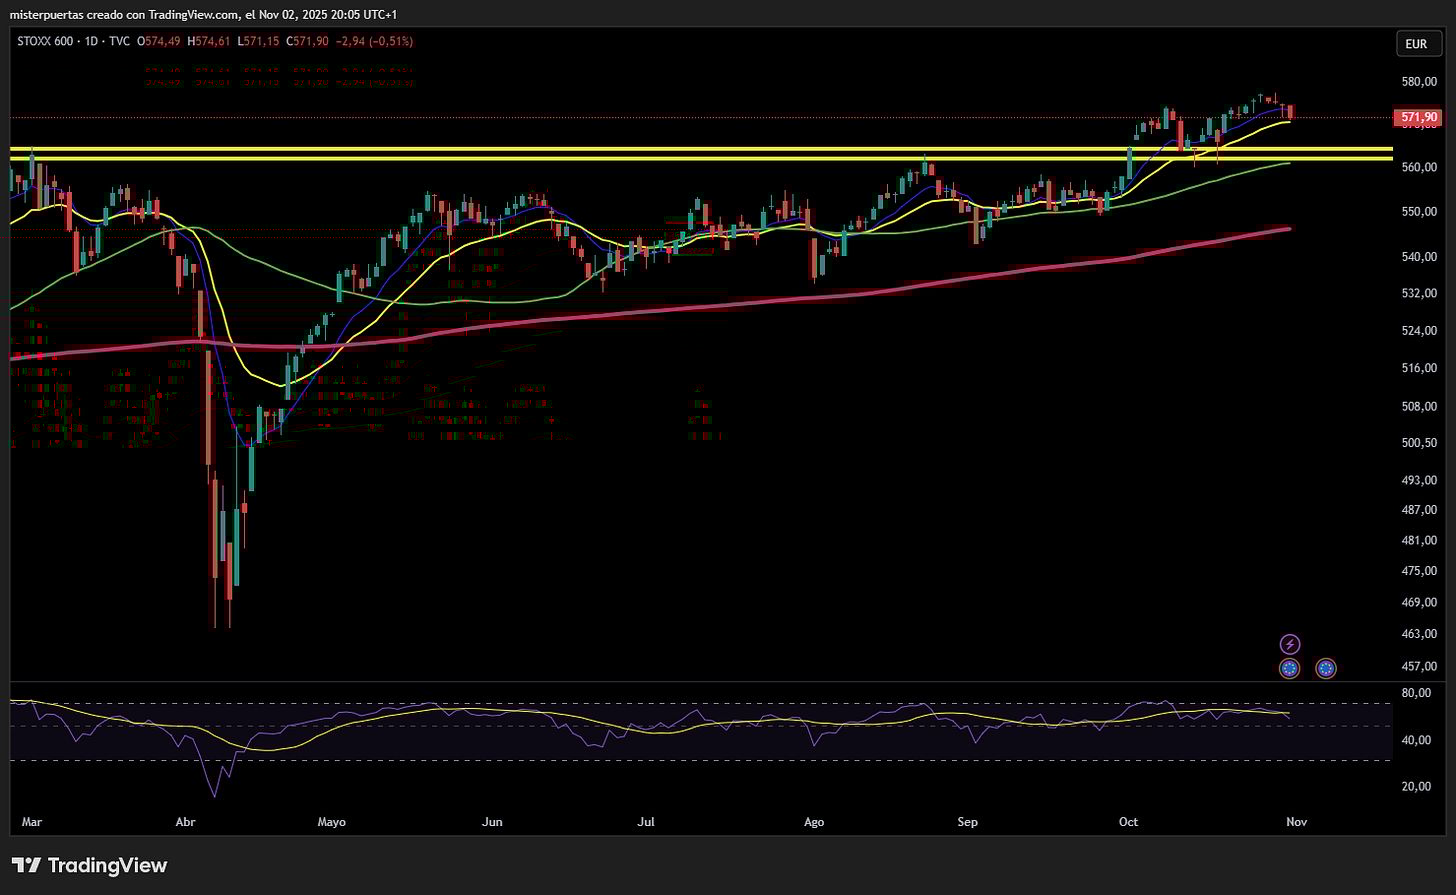Viewport: 1456px width, 895px height.
Task: Click the Nov label on the time axis
Action: (x=1296, y=822)
